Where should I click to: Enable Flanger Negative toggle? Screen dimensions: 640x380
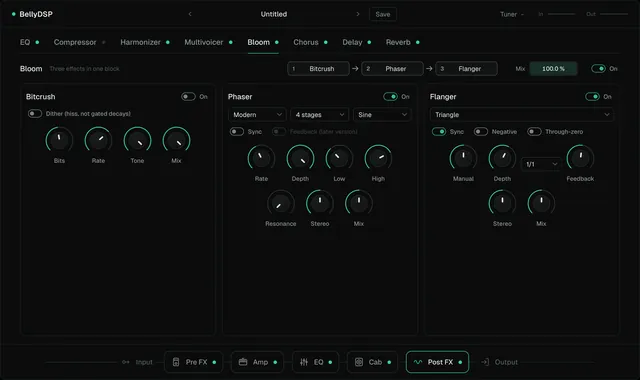pyautogui.click(x=481, y=131)
